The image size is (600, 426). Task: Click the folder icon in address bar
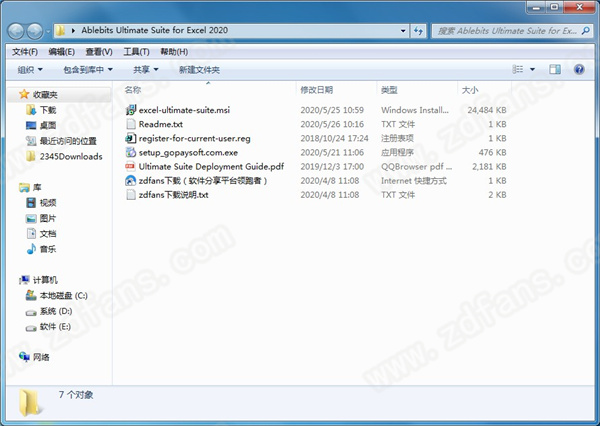click(x=60, y=31)
